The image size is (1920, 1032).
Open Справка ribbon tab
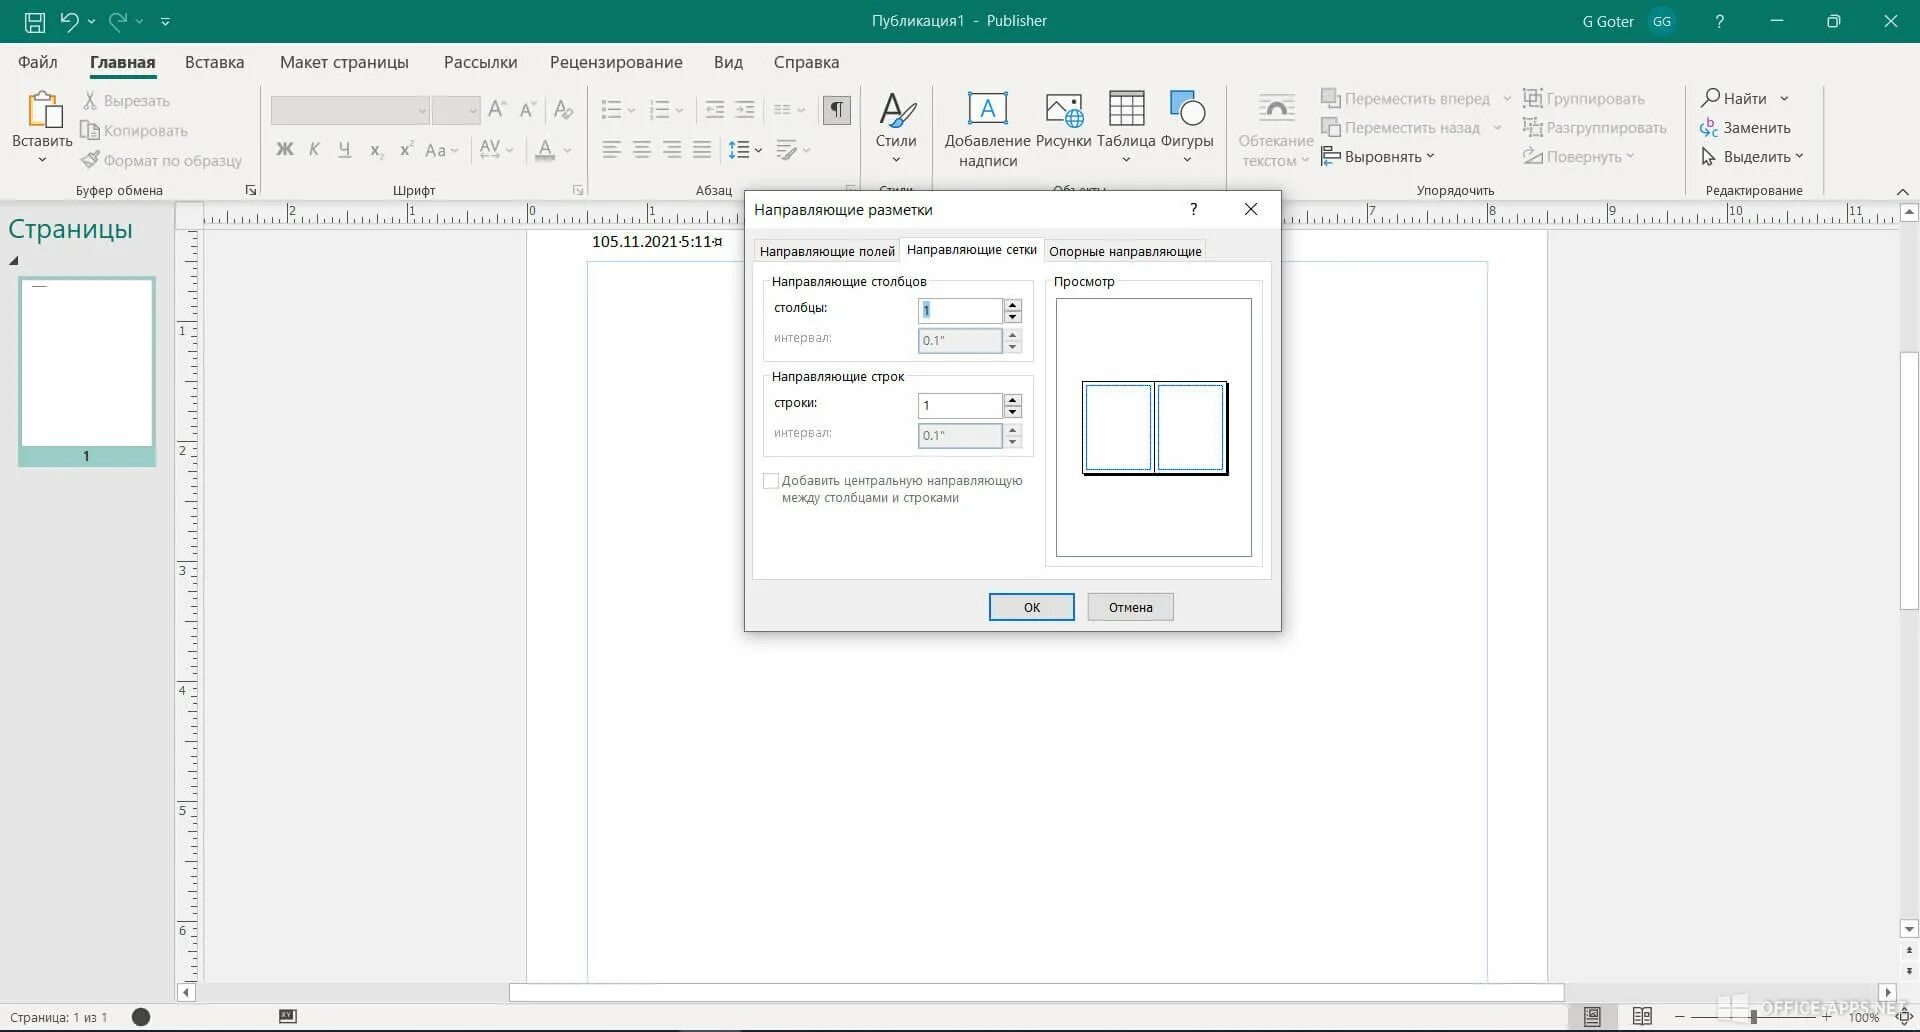(x=806, y=62)
